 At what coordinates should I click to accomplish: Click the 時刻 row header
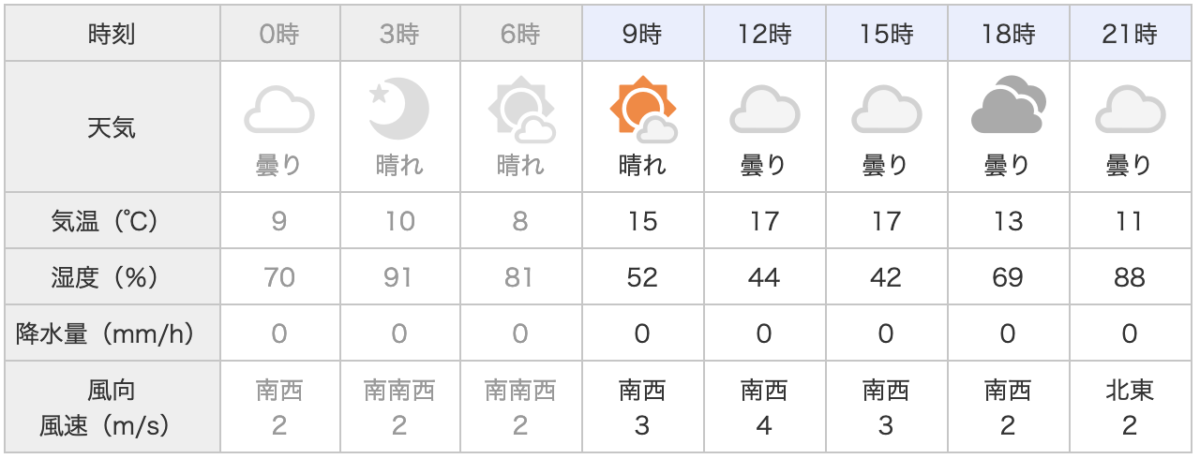coord(112,35)
